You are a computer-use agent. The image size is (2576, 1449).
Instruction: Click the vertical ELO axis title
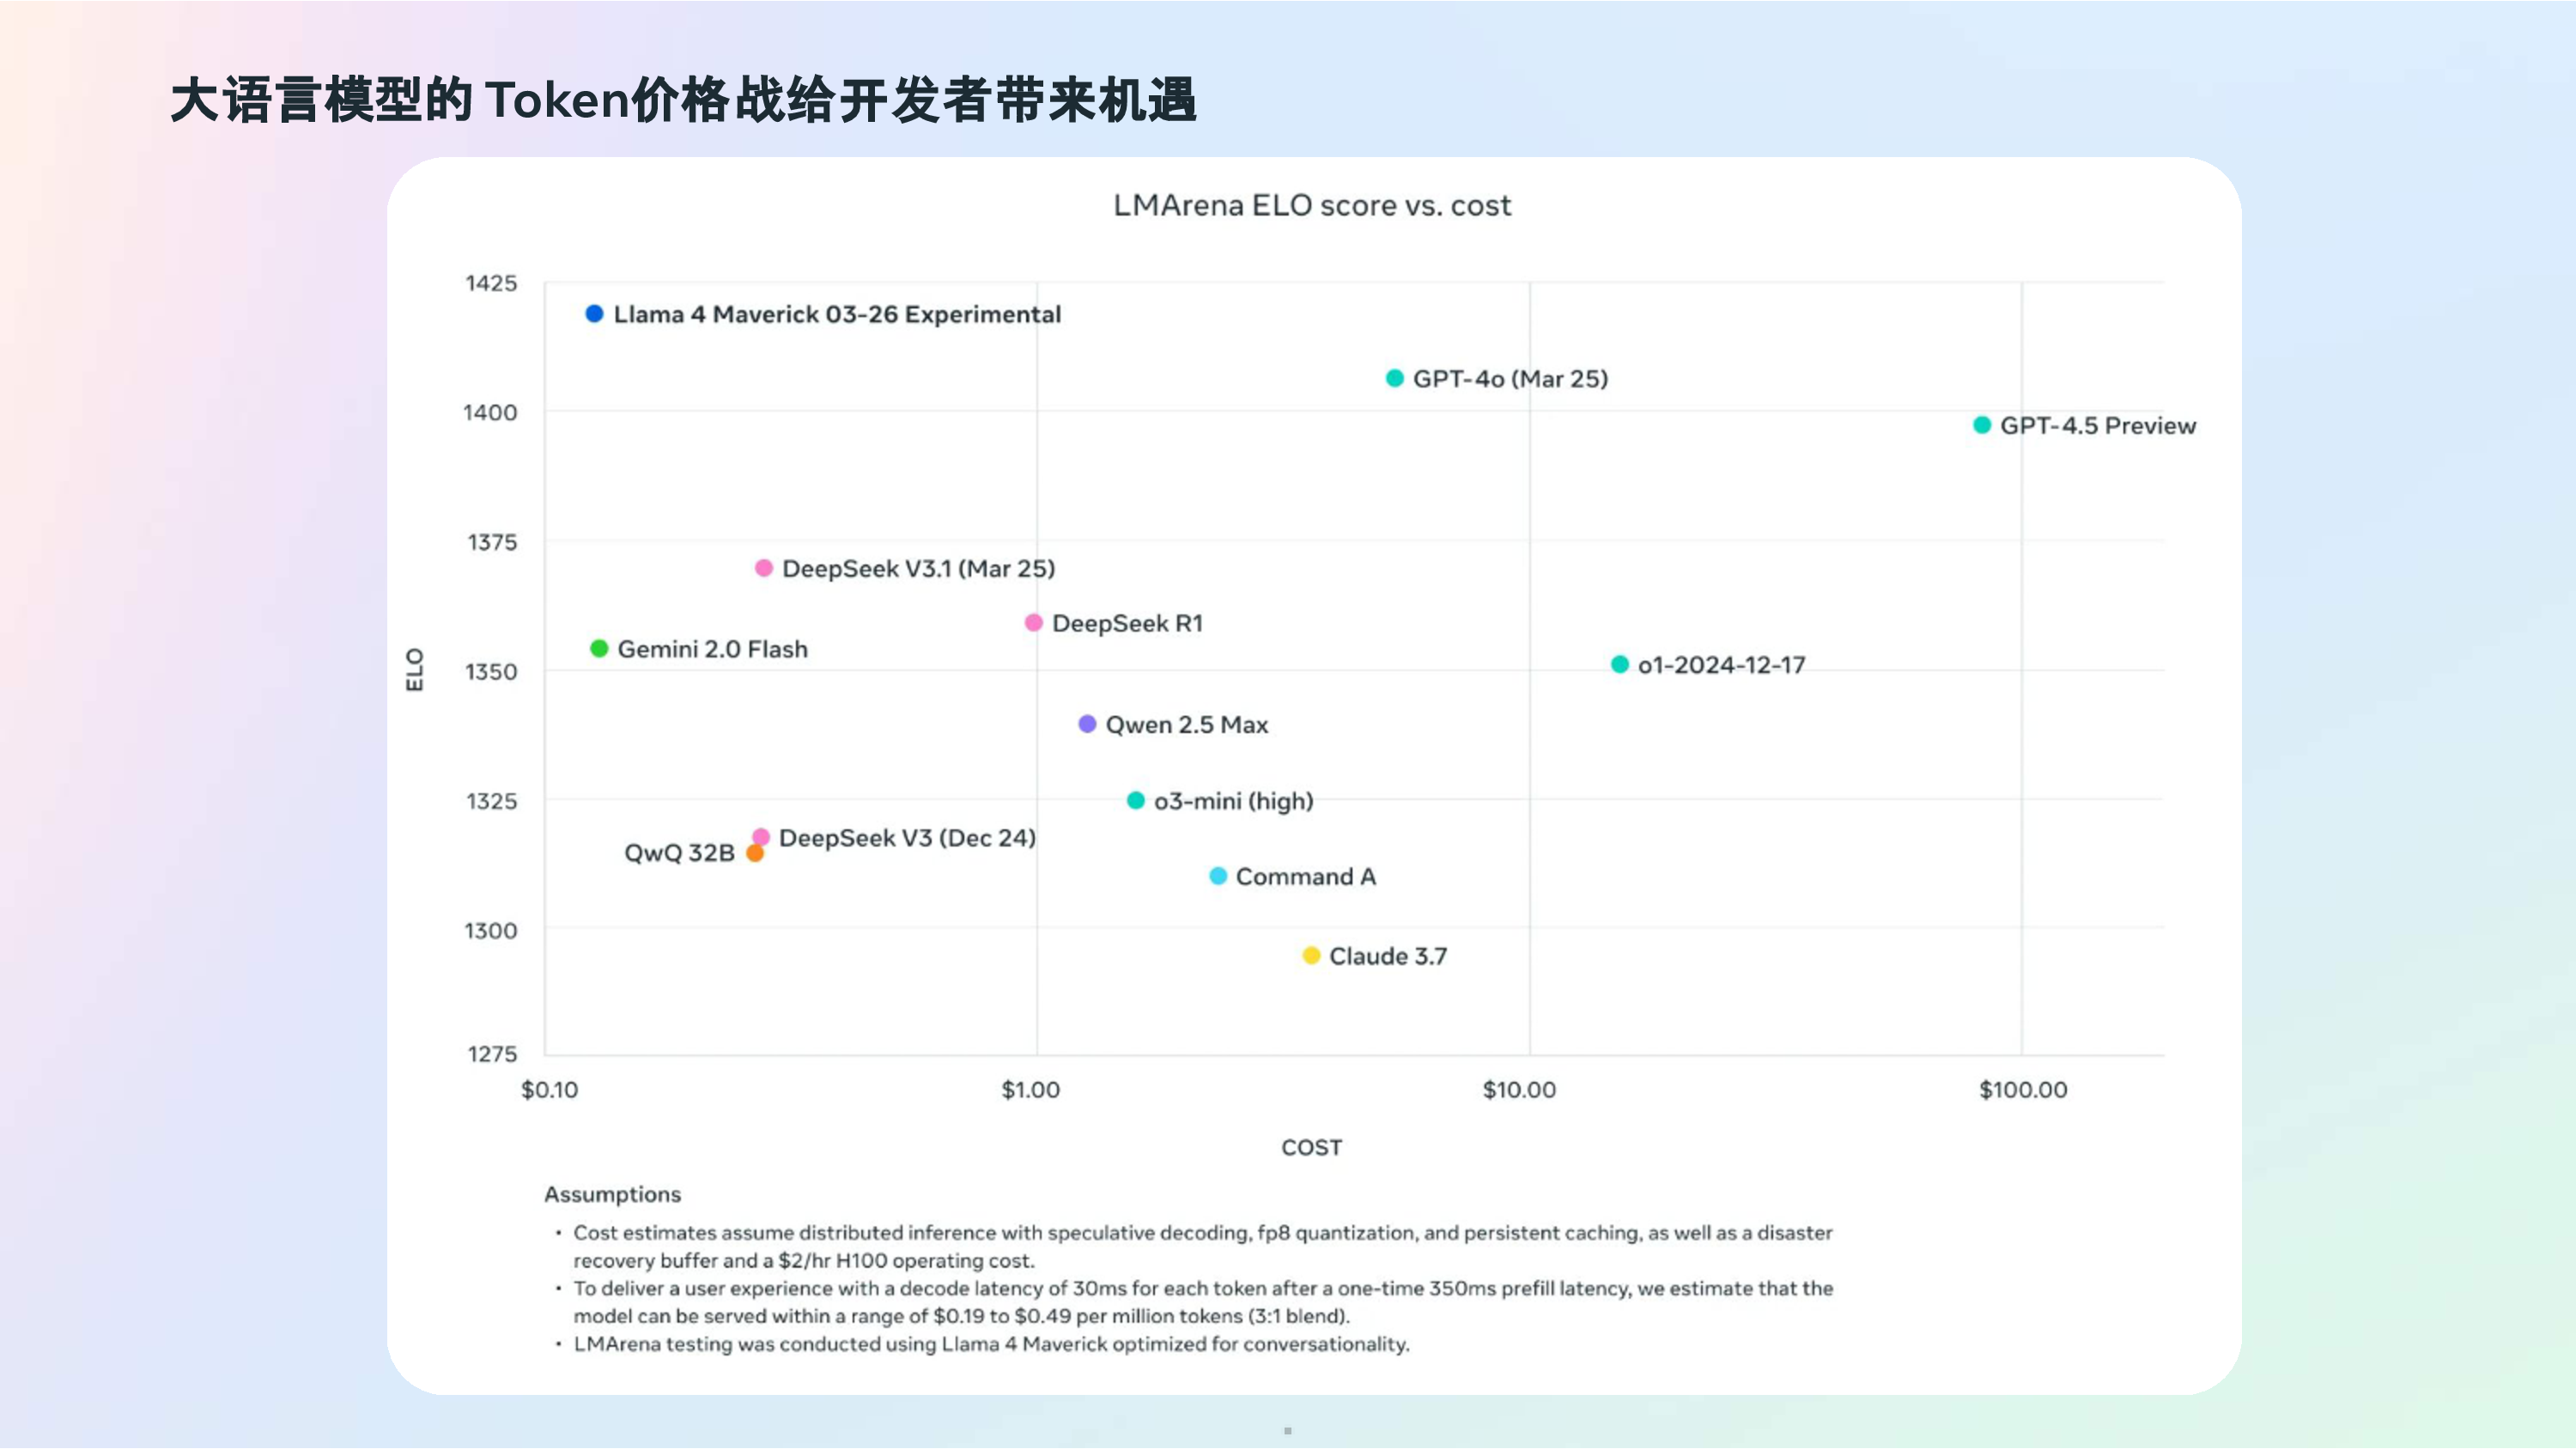tap(414, 669)
